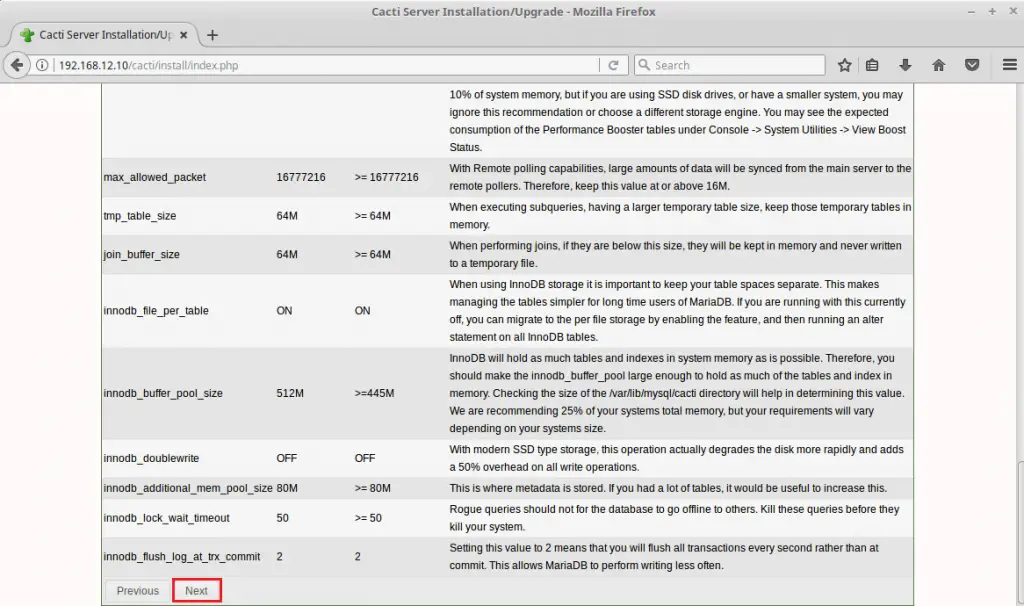The image size is (1024, 606).
Task: Click recommended value >=445M
Action: [375, 393]
